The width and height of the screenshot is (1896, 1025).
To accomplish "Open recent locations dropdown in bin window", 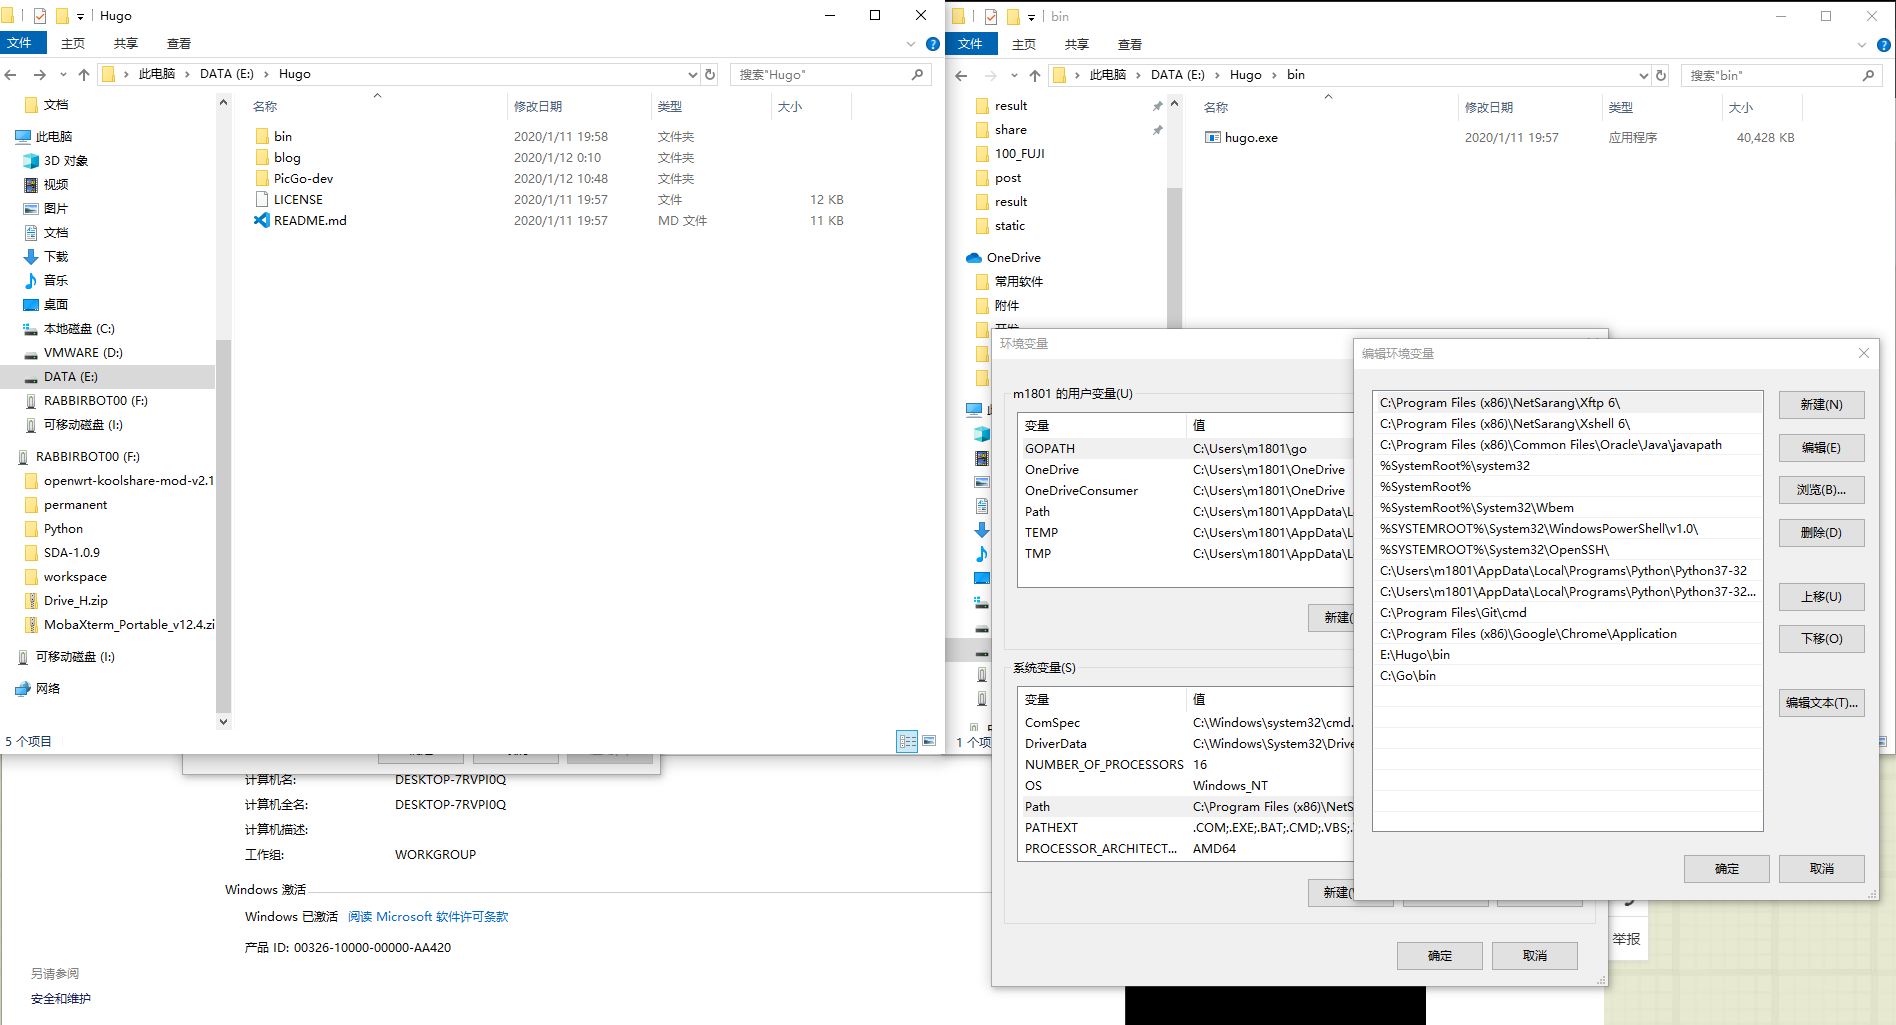I will 1014,75.
